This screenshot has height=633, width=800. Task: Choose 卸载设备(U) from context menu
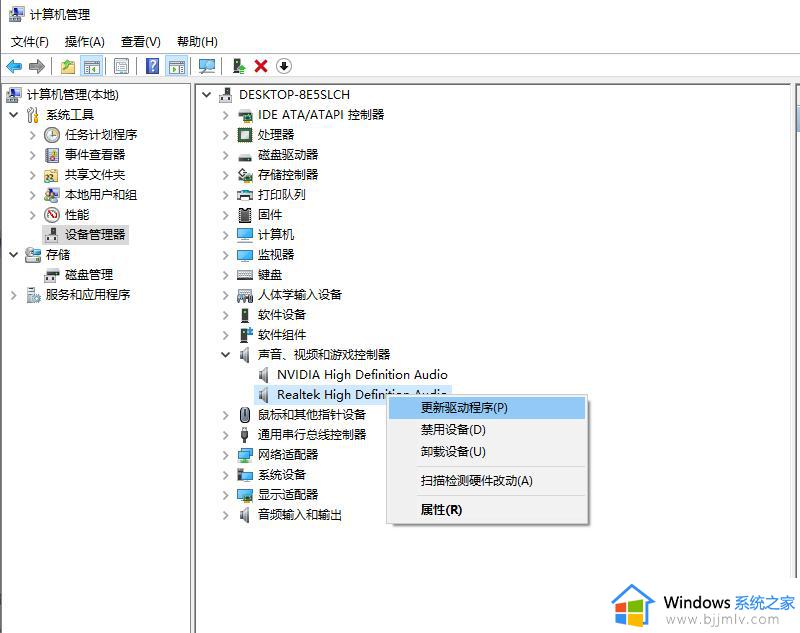click(487, 452)
